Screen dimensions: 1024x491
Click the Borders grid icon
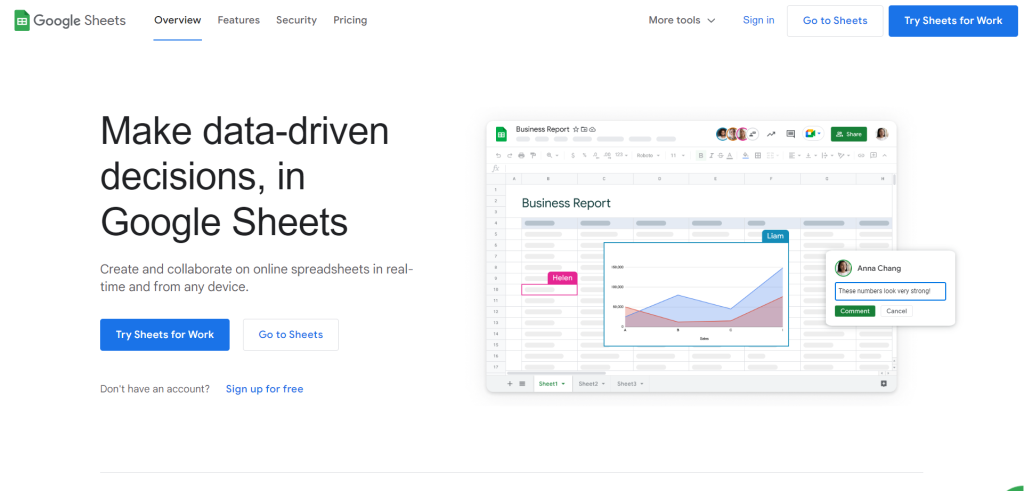[758, 155]
